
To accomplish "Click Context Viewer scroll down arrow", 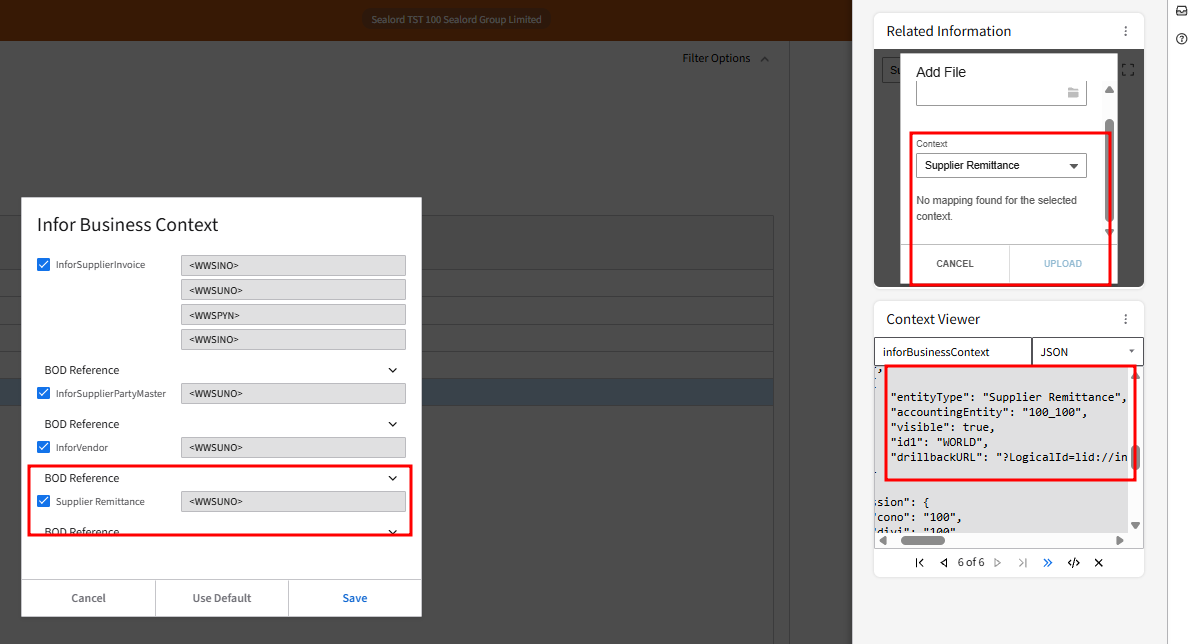I will point(1135,525).
